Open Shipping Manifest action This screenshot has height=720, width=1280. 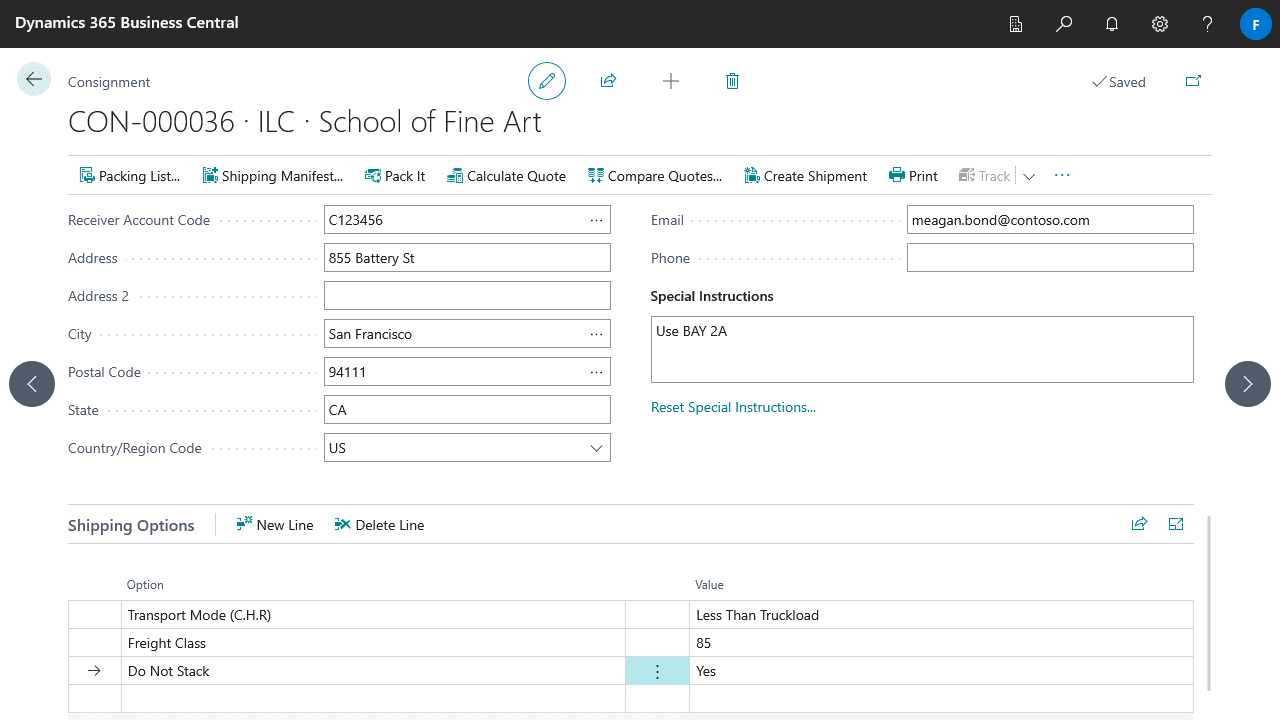(x=273, y=176)
